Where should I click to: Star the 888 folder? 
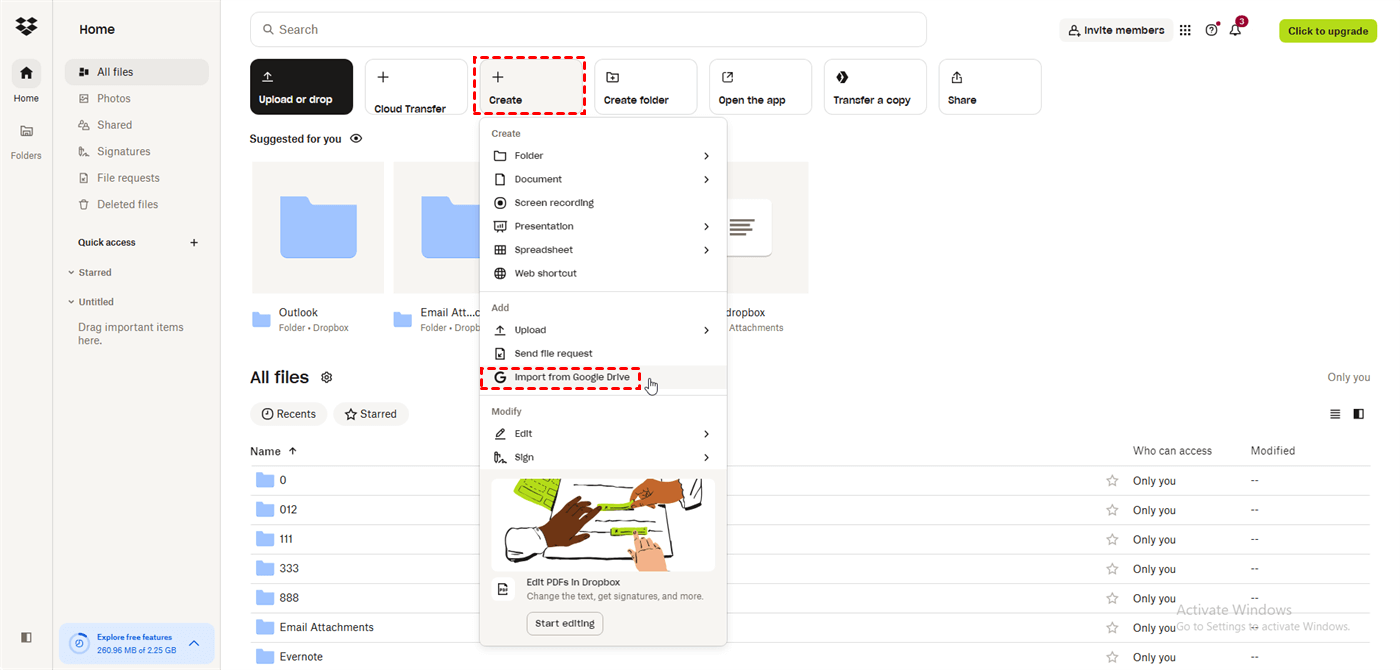[1112, 598]
